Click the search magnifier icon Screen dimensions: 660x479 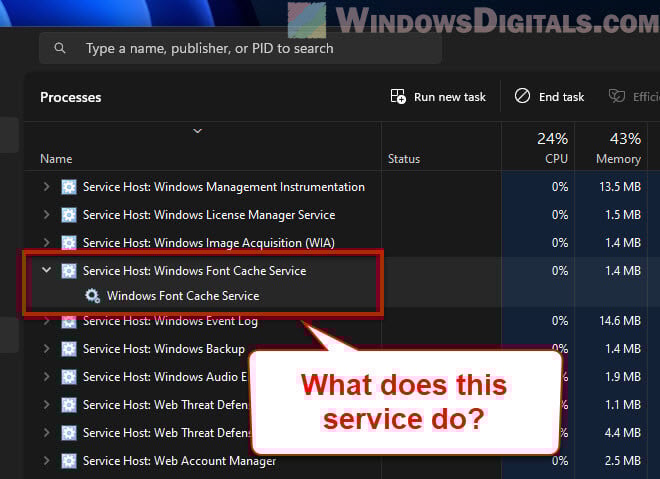click(60, 48)
